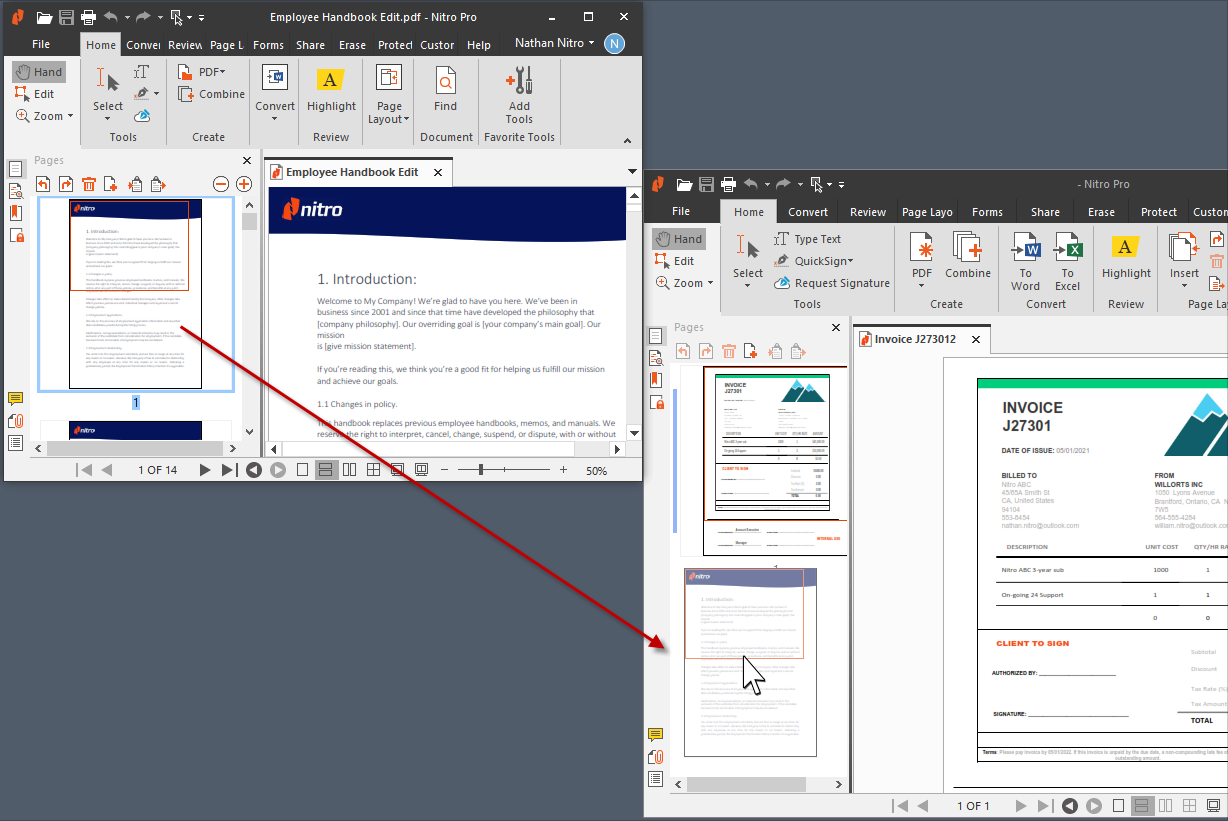Click the zoom-in plus icon for Handbook thumbnails

pos(243,184)
